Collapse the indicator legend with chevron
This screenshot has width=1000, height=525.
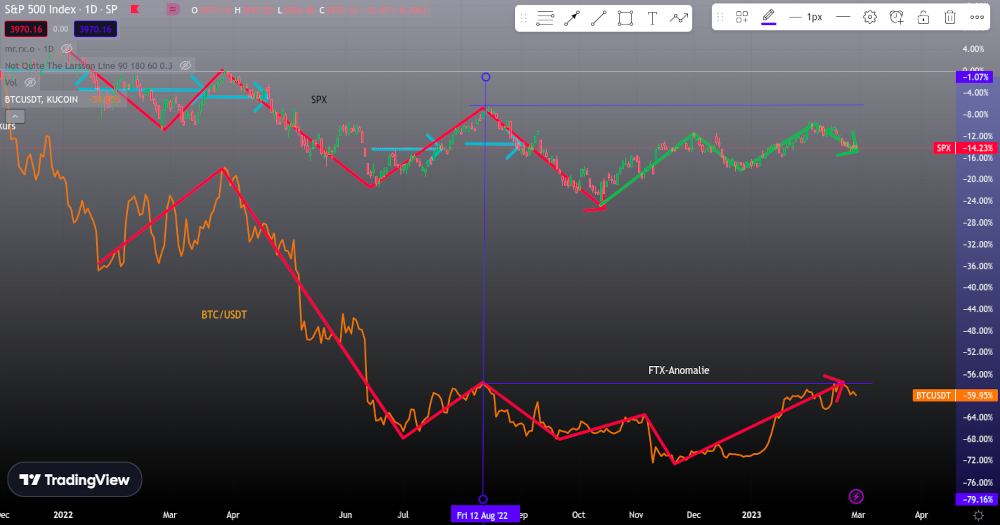point(15,116)
